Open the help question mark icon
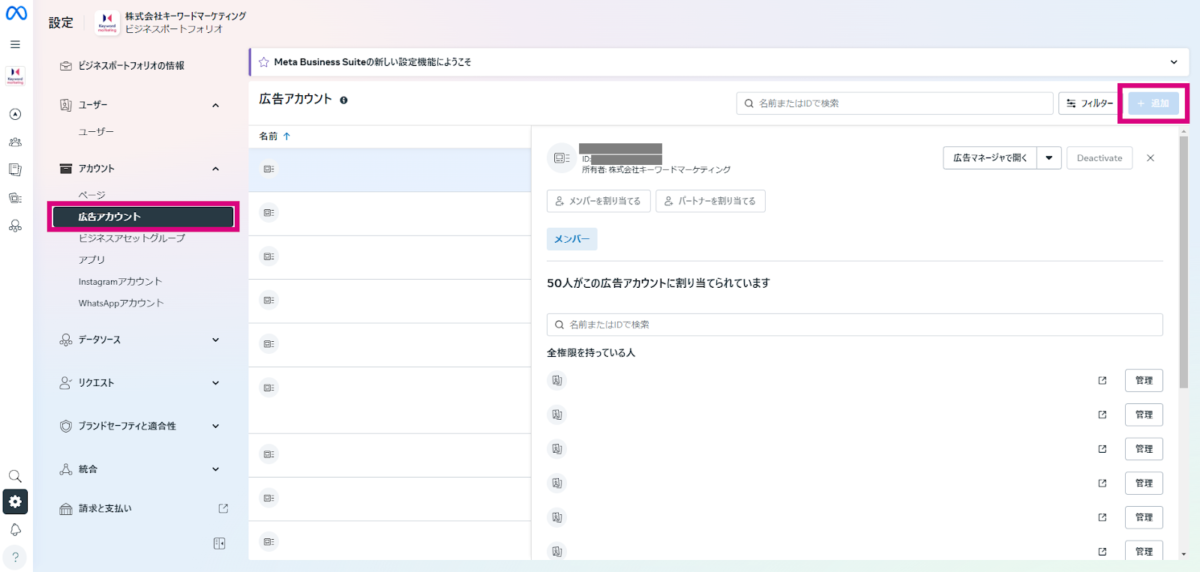 pos(15,557)
